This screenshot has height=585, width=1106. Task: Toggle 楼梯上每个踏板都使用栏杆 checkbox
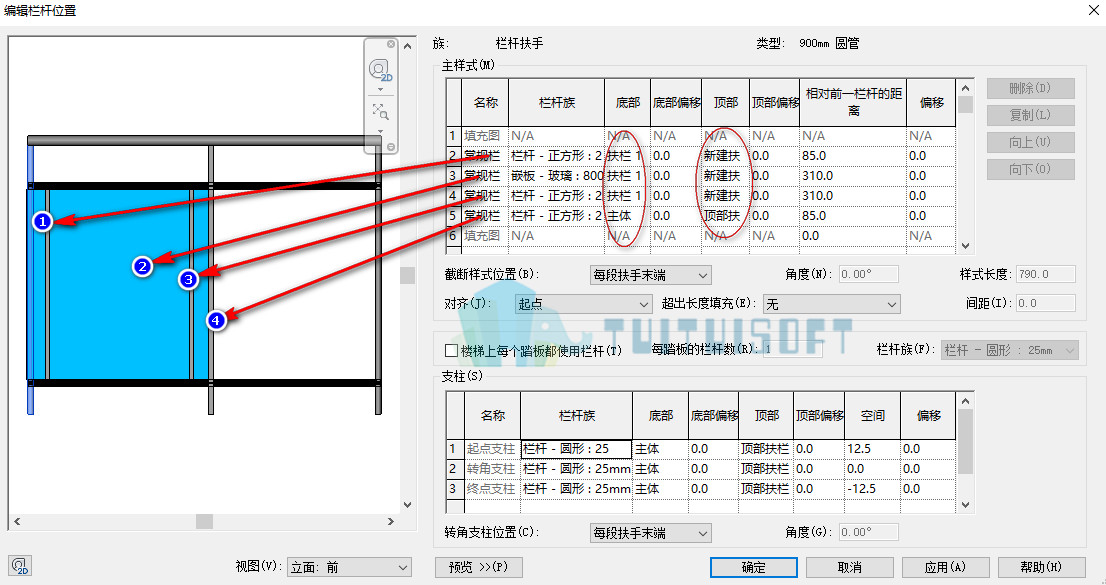click(451, 350)
